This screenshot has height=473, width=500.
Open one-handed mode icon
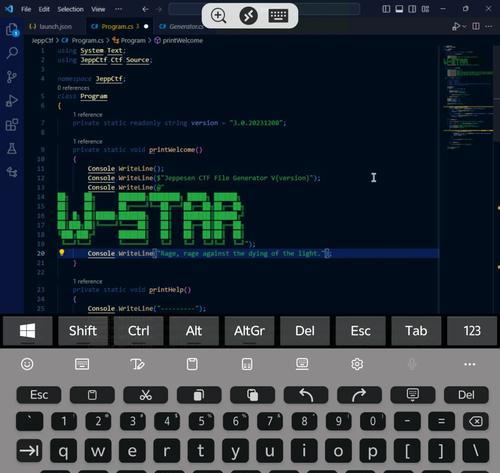click(247, 364)
